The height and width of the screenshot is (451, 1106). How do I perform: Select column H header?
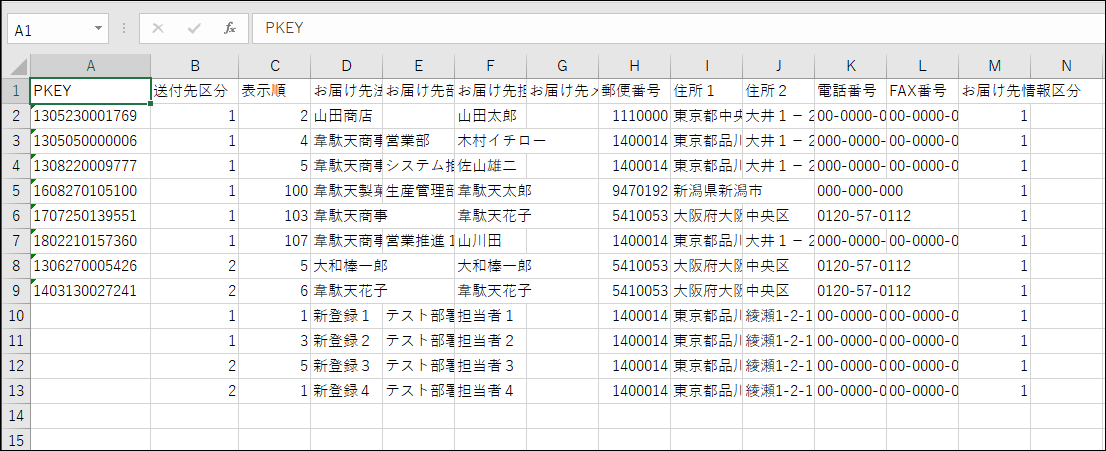point(634,66)
